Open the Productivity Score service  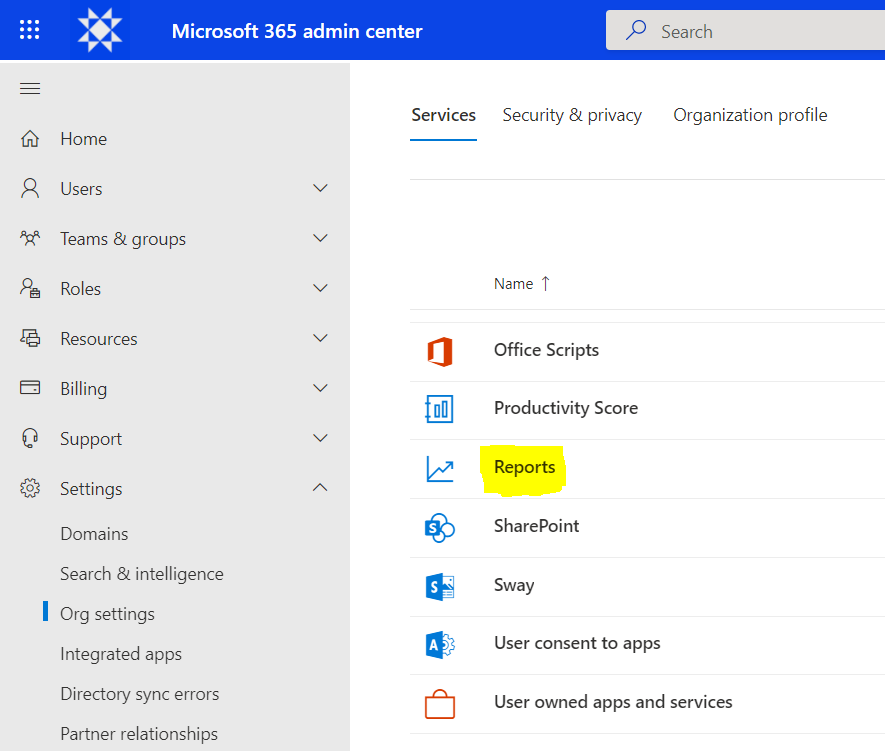pos(566,408)
